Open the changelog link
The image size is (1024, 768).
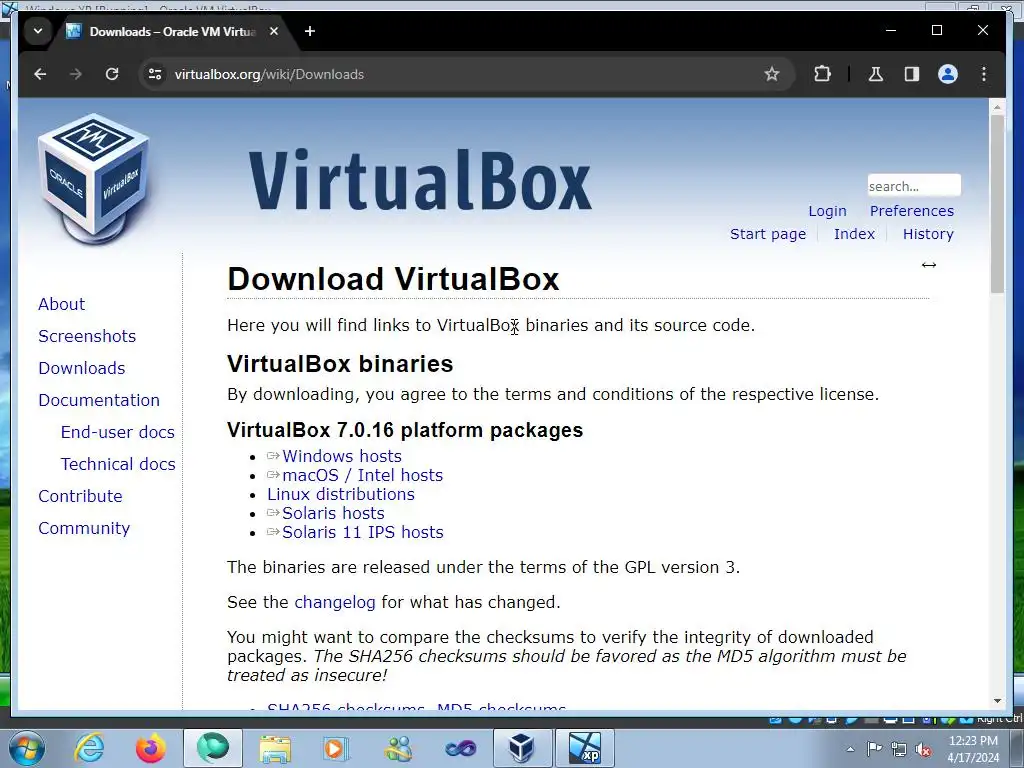click(x=334, y=602)
